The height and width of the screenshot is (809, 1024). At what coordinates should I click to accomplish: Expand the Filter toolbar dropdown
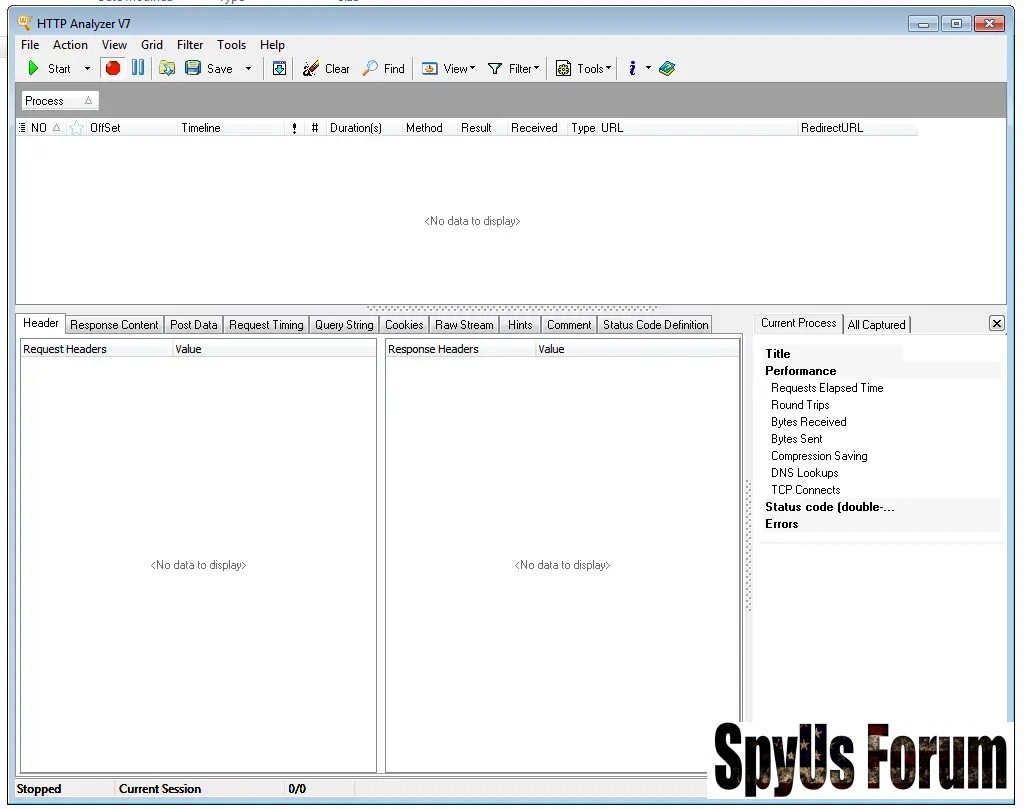pyautogui.click(x=514, y=69)
